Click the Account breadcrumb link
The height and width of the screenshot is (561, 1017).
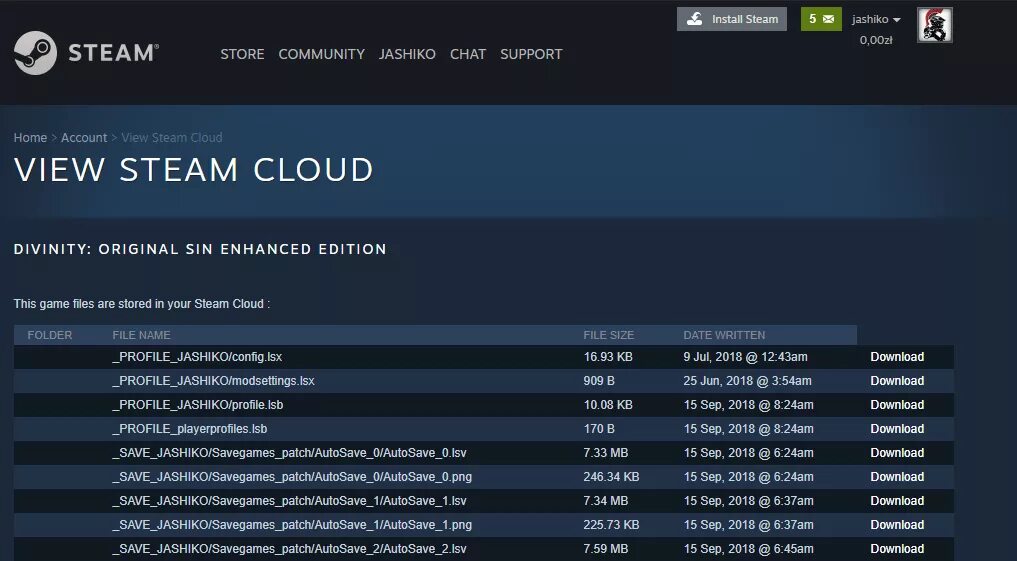[x=84, y=137]
